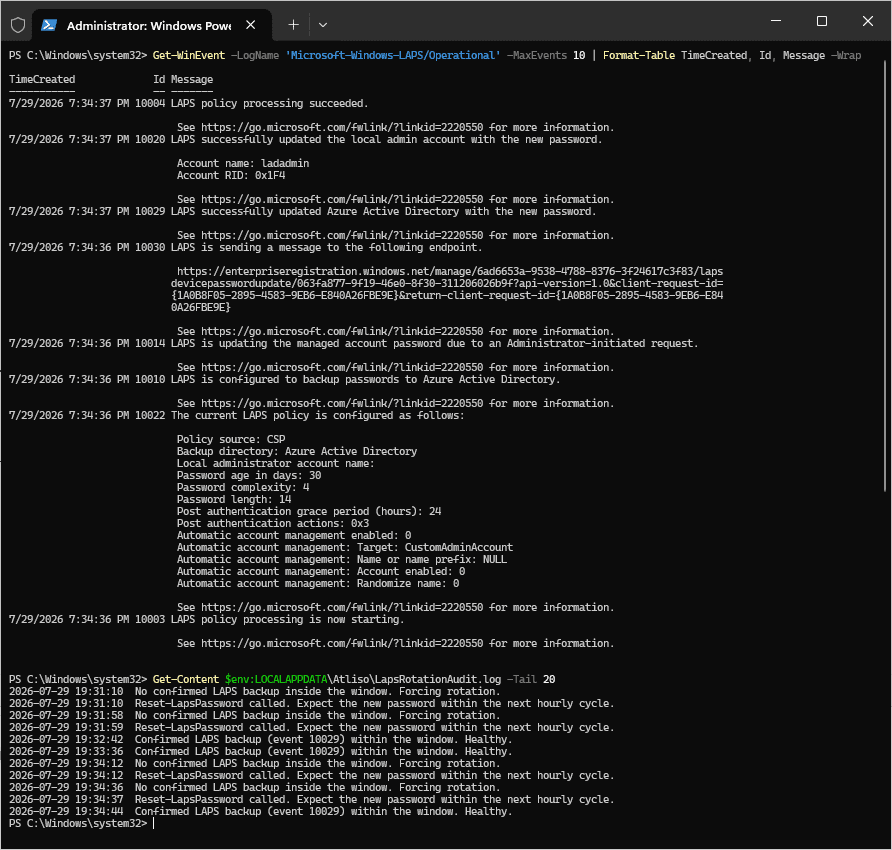Image resolution: width=892 pixels, height=850 pixels.
Task: Click 'Name or name prefix: NULL' line
Action: tap(342, 559)
